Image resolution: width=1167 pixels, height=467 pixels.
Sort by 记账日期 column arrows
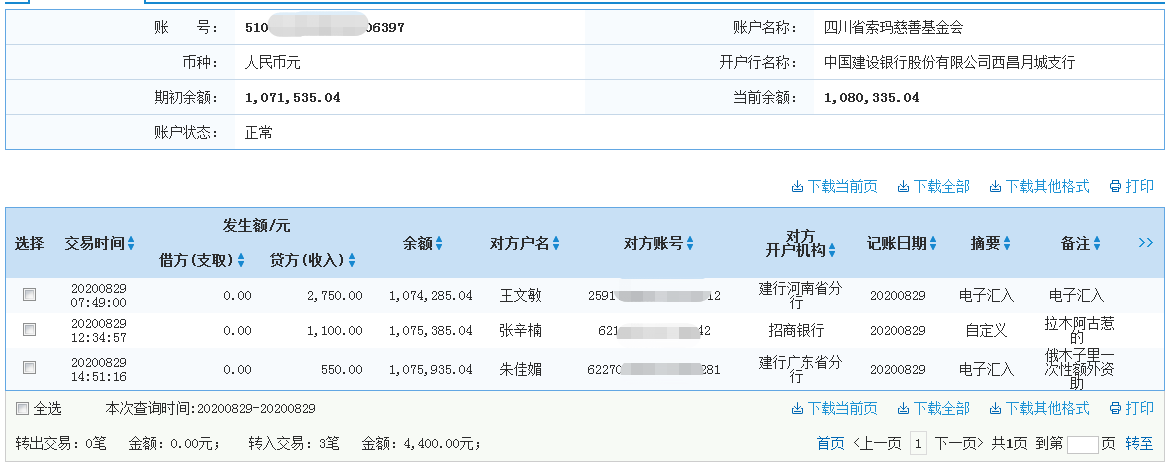click(x=933, y=244)
